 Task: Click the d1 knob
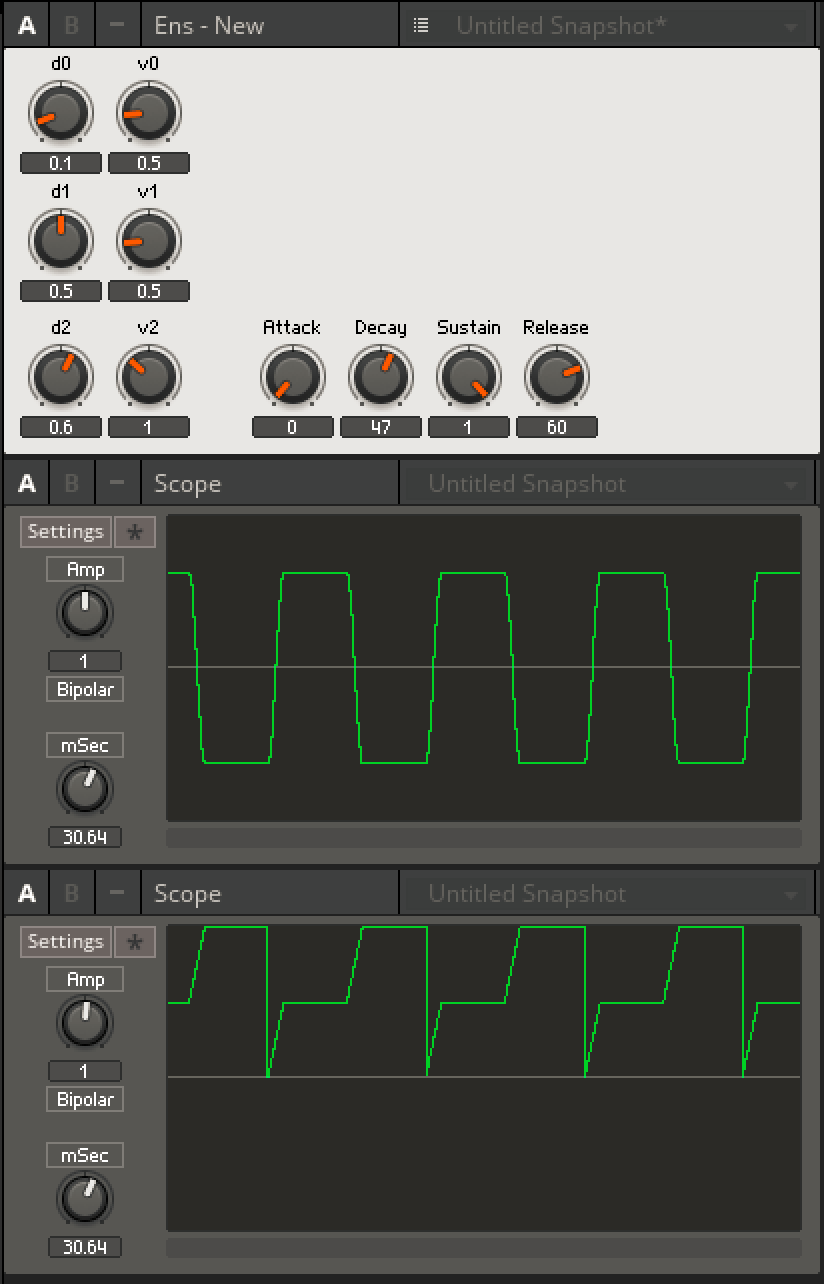pyautogui.click(x=61, y=241)
